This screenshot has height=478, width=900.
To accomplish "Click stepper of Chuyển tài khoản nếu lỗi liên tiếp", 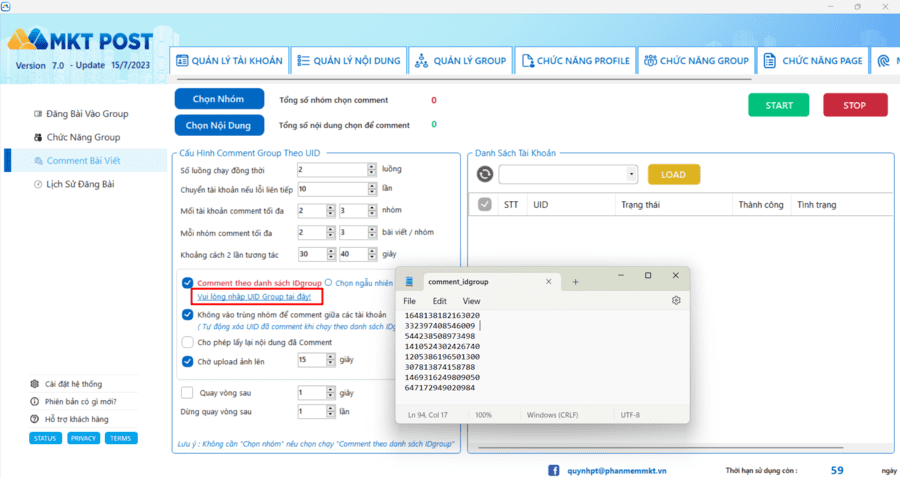I will (x=371, y=189).
